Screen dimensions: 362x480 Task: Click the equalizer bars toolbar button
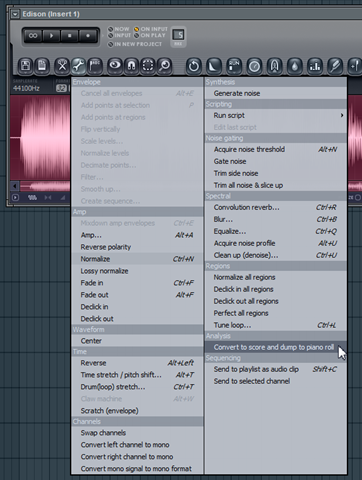tap(315, 66)
